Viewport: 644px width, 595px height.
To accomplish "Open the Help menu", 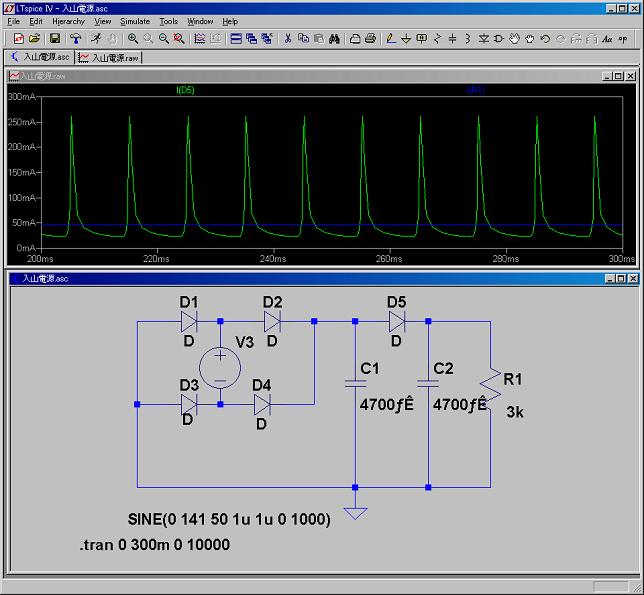I will [230, 21].
